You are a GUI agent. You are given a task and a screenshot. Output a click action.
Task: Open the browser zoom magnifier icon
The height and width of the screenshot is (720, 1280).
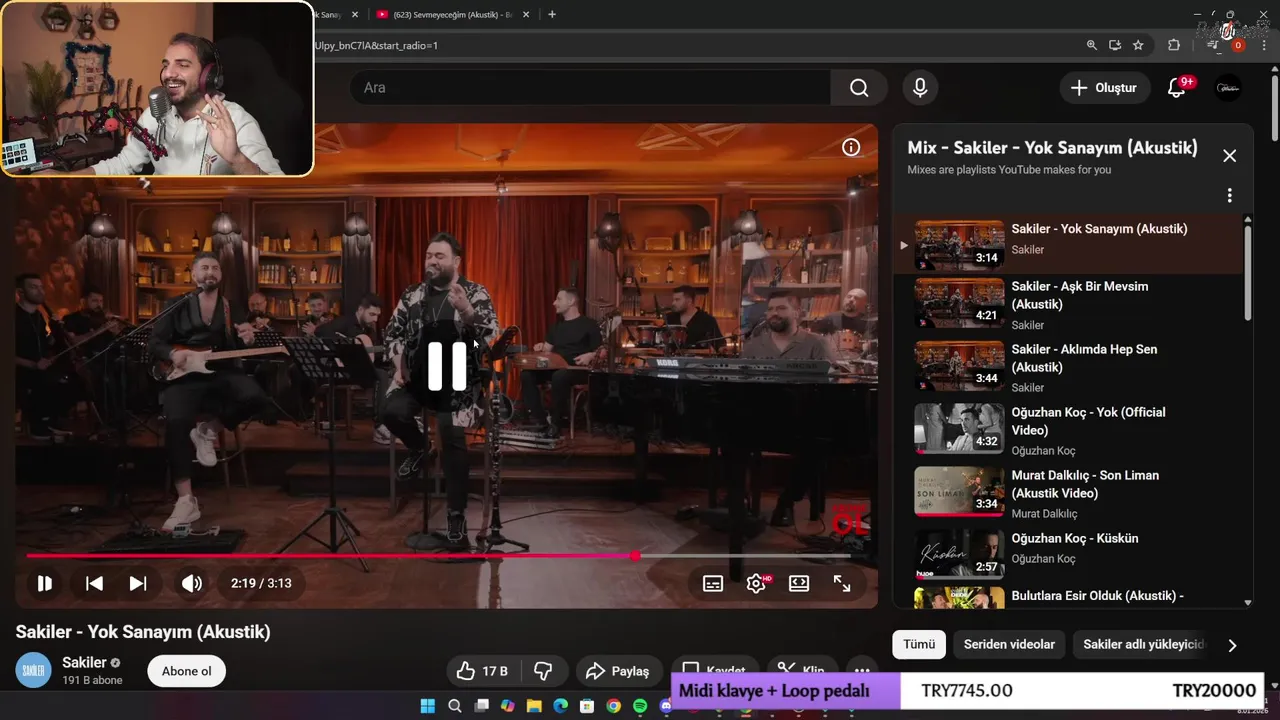1091,45
